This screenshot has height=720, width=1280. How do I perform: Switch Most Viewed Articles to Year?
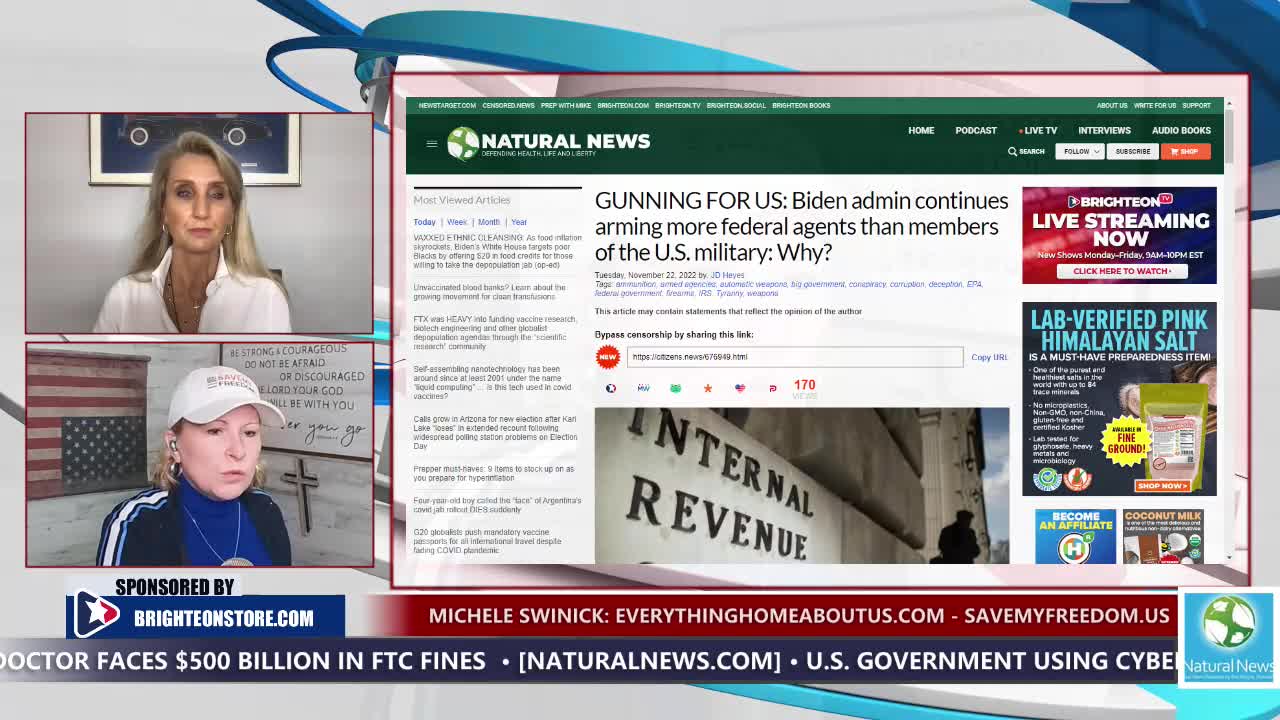pos(519,222)
